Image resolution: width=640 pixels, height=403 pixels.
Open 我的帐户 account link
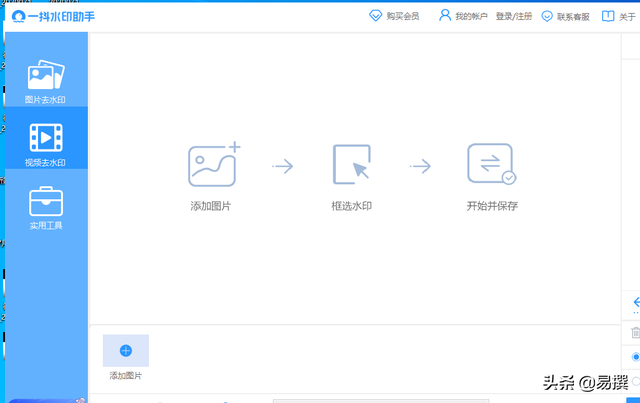pos(471,16)
